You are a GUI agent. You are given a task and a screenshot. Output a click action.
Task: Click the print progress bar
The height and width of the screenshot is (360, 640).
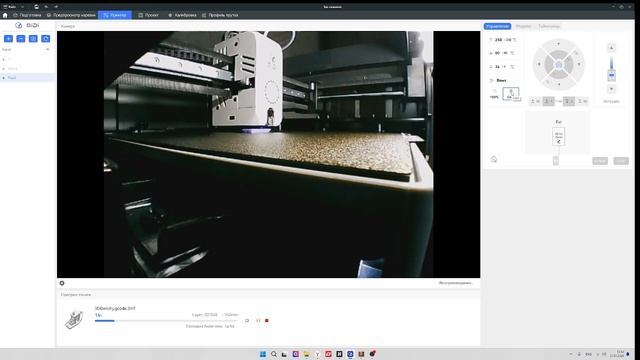pyautogui.click(x=166, y=321)
